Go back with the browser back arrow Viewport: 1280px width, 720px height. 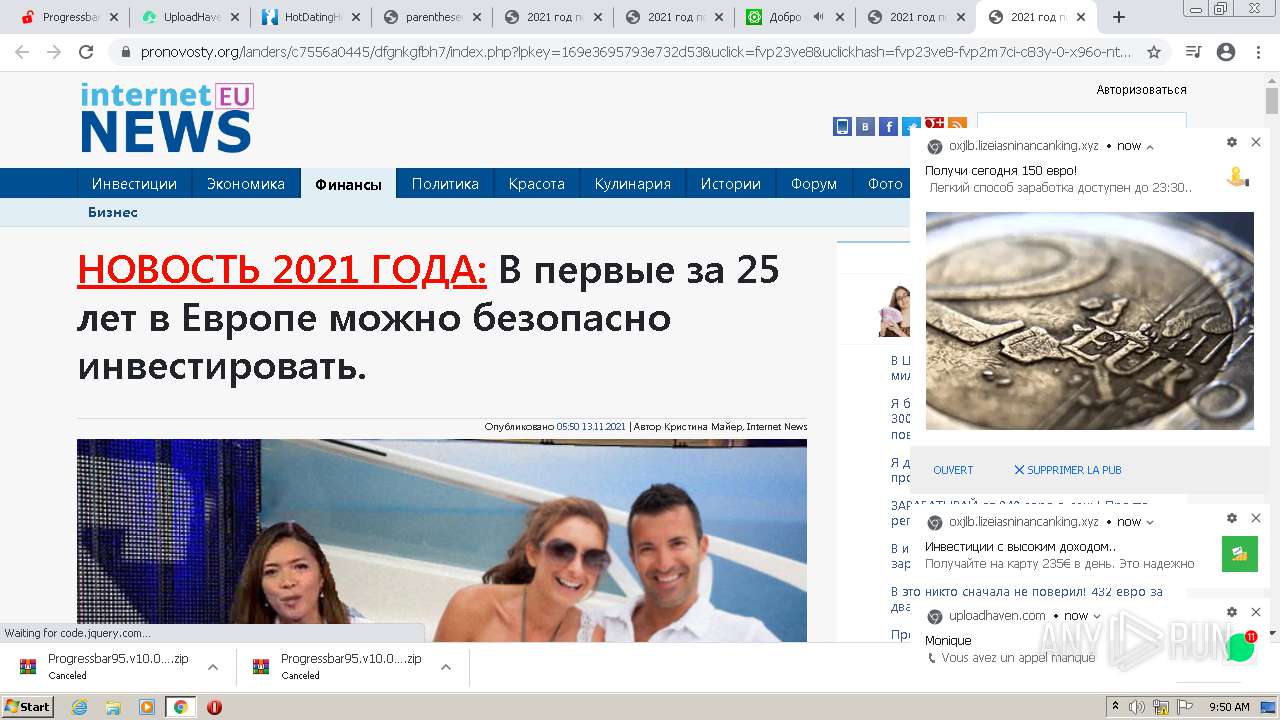22,52
